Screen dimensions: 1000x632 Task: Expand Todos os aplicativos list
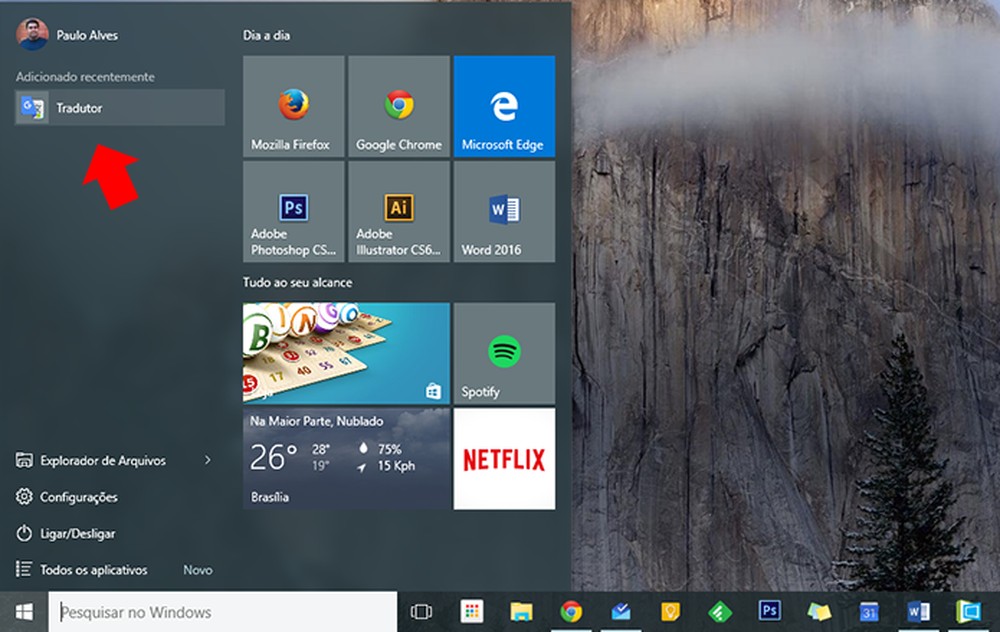tap(88, 569)
